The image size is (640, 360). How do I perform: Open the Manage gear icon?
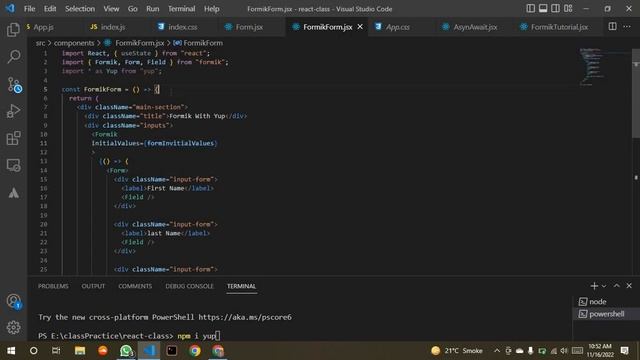[13, 327]
